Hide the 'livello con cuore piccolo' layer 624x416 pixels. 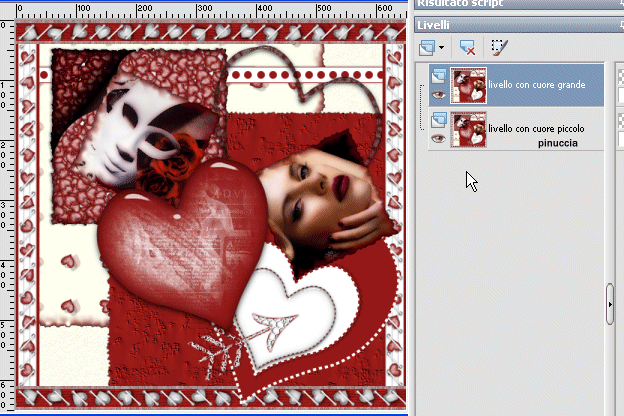point(438,139)
